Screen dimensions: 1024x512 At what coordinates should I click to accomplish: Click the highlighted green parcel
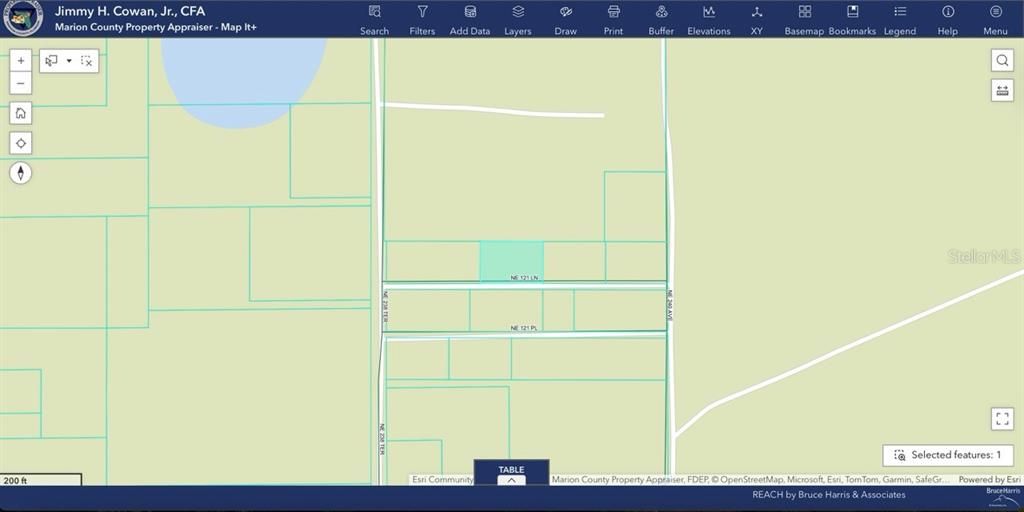[x=511, y=260]
